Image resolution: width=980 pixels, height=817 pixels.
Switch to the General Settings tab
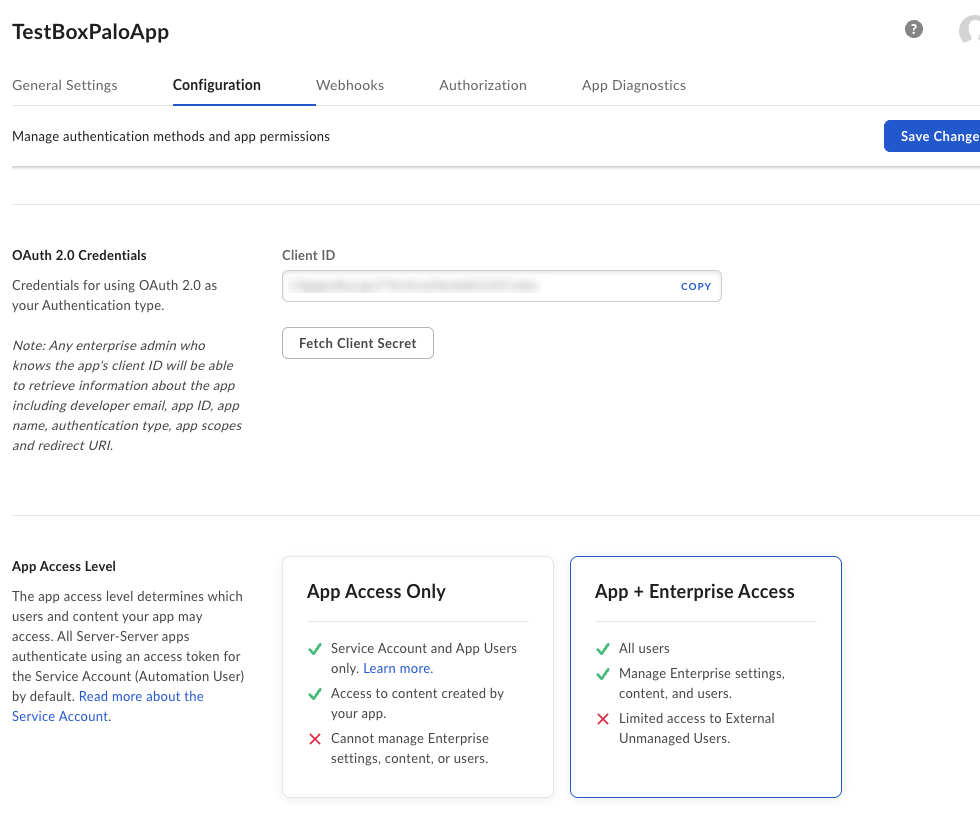[x=65, y=85]
